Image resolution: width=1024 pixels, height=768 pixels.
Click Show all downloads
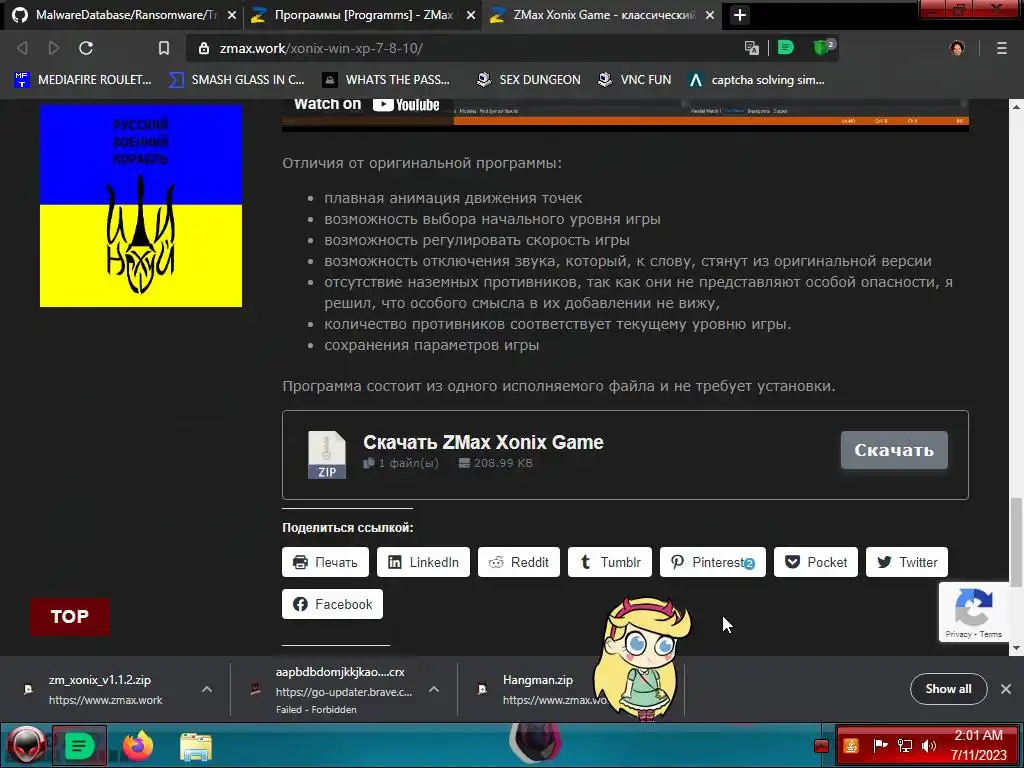(x=948, y=689)
